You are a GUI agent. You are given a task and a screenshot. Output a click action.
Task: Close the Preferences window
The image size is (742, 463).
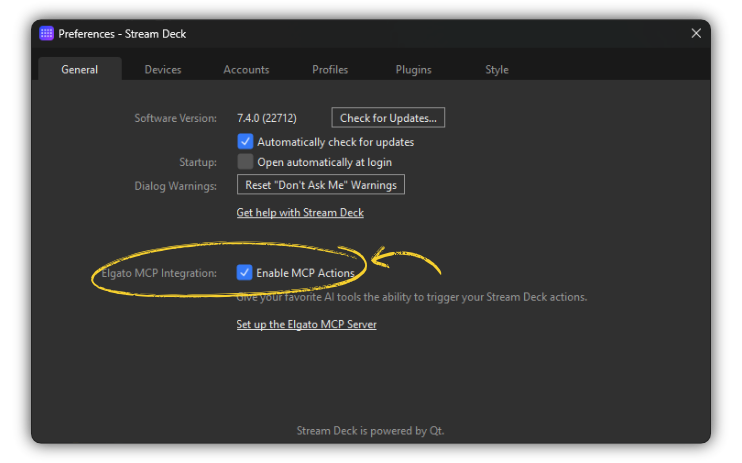696,33
